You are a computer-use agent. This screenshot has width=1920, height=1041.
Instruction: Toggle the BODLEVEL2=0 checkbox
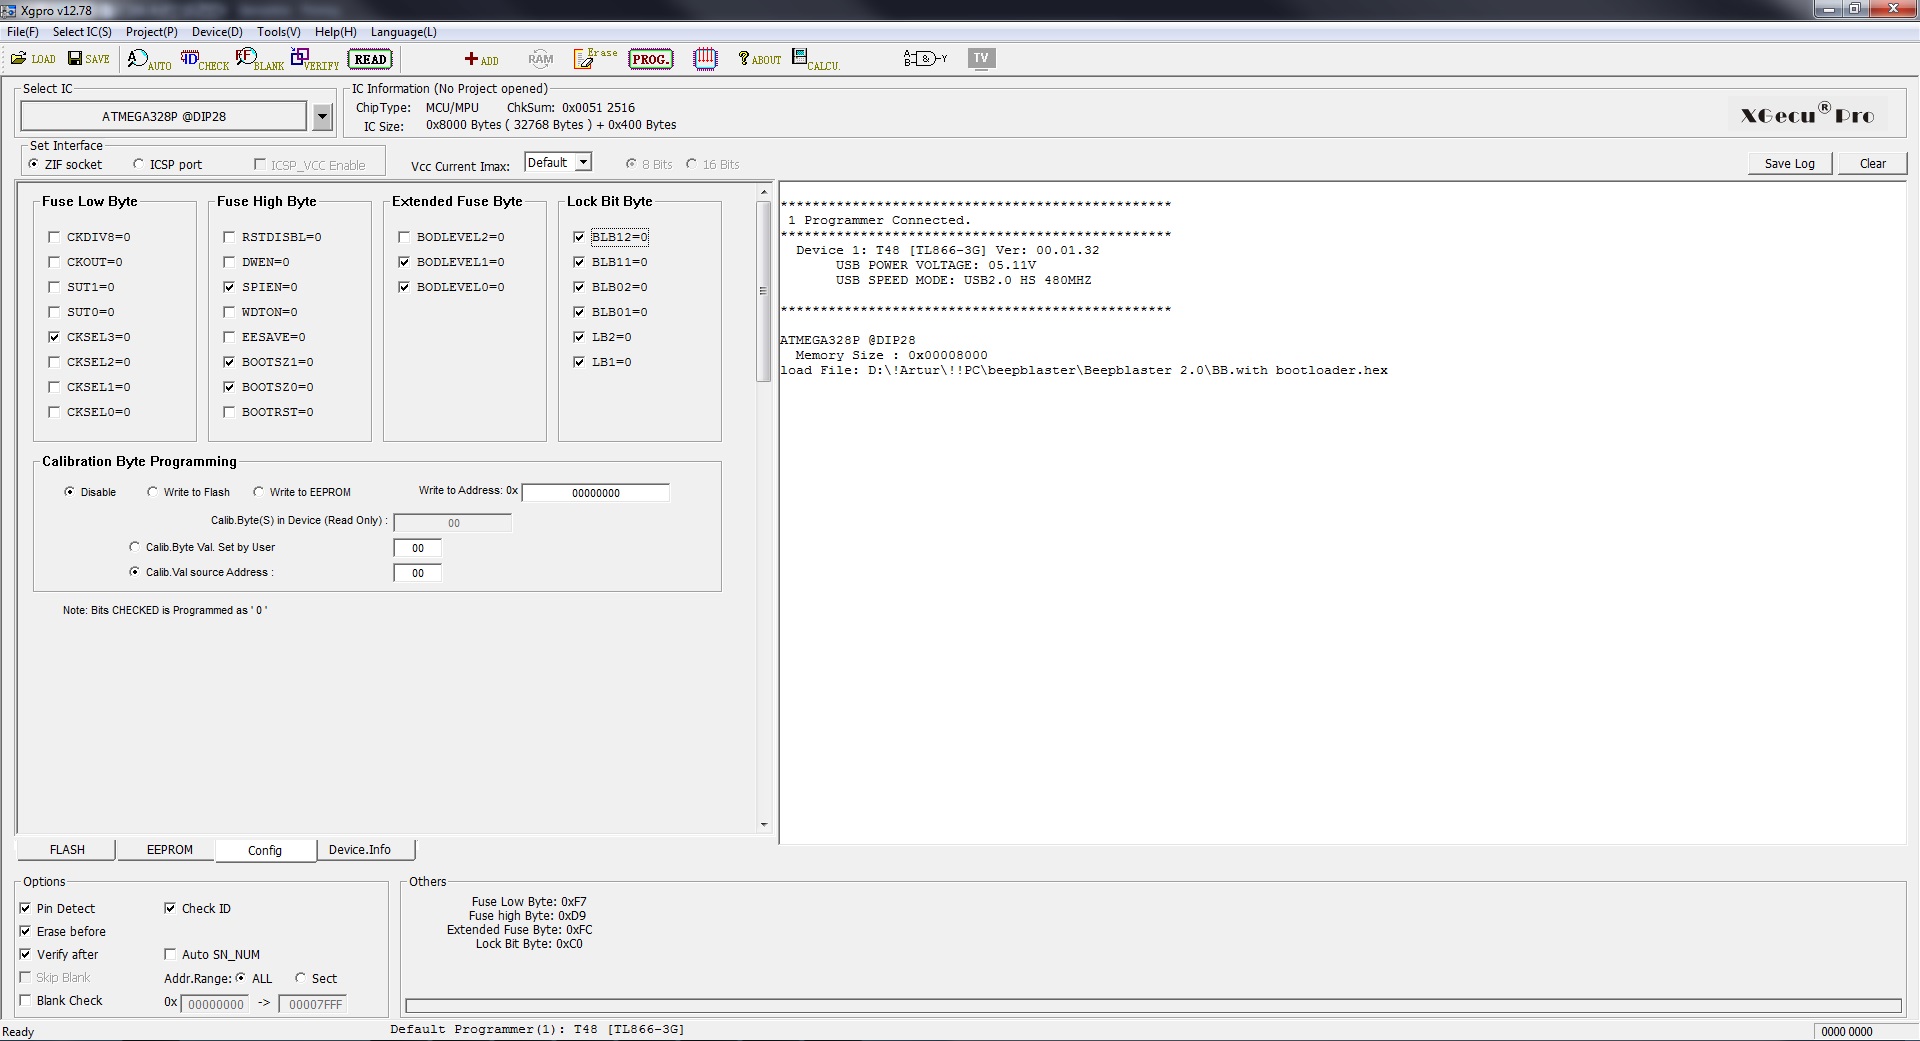(x=404, y=237)
